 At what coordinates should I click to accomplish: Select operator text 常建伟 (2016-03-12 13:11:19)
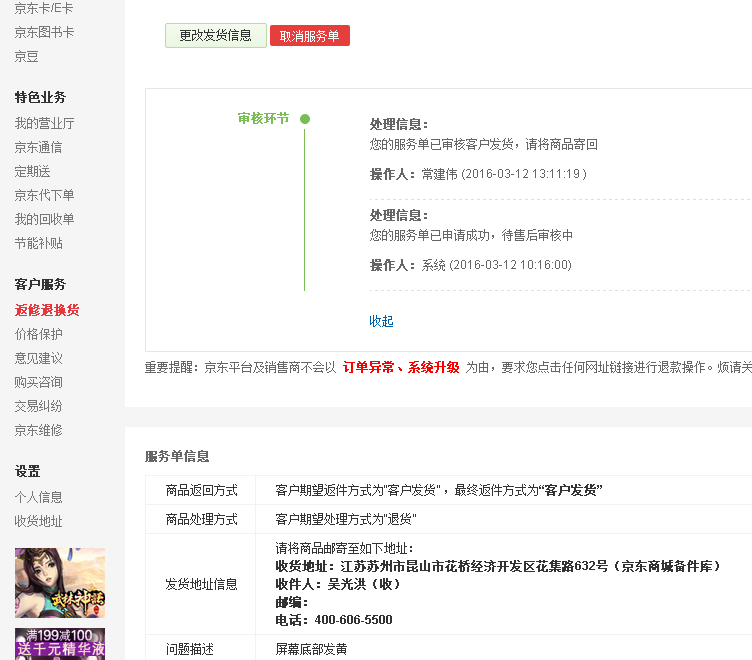[504, 174]
